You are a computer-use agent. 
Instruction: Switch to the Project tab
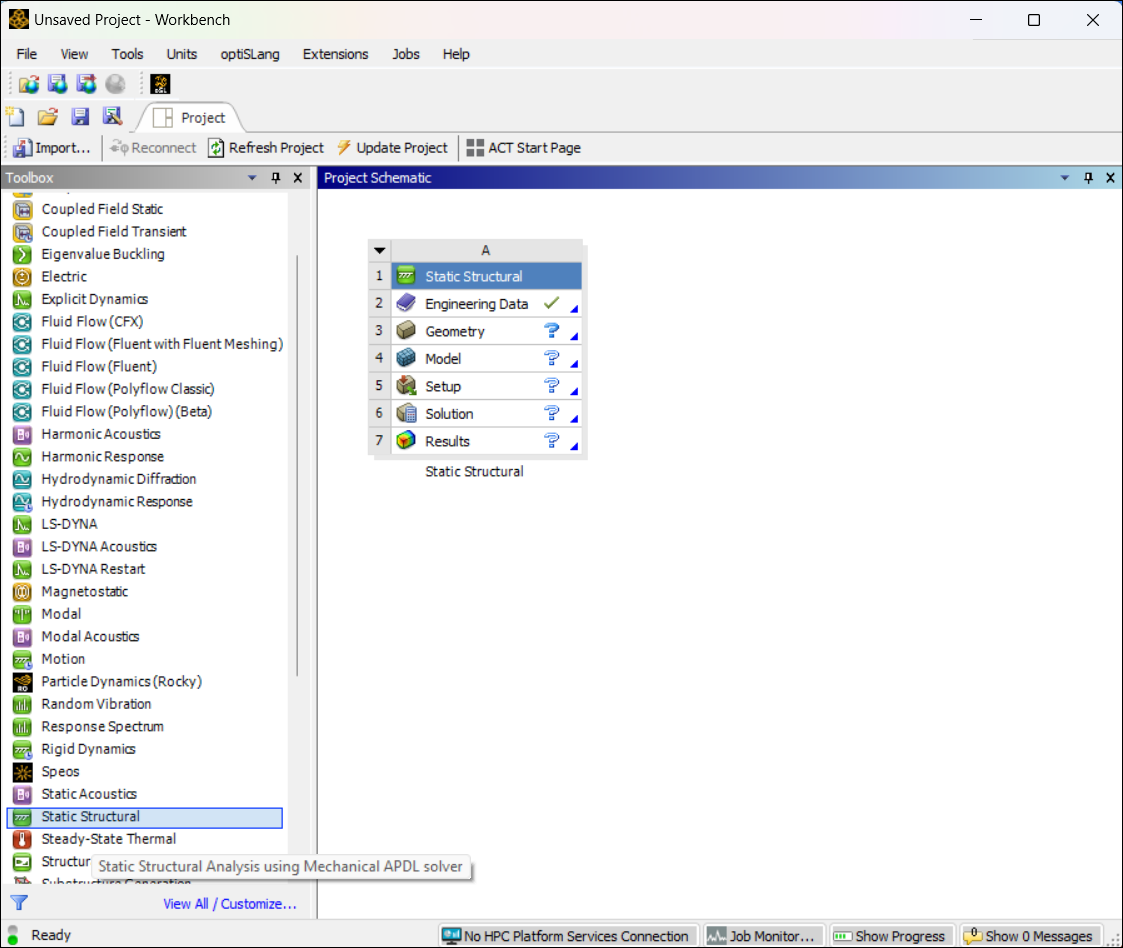click(x=191, y=118)
